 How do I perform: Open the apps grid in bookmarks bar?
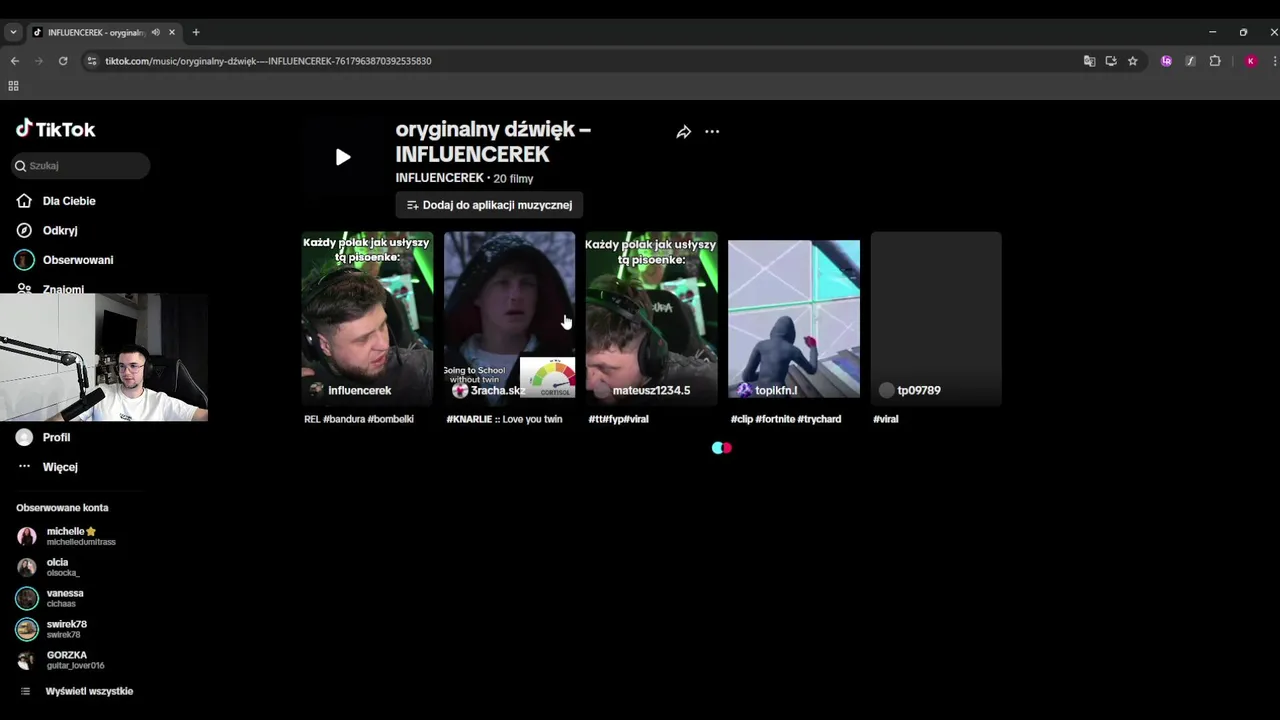coord(13,86)
